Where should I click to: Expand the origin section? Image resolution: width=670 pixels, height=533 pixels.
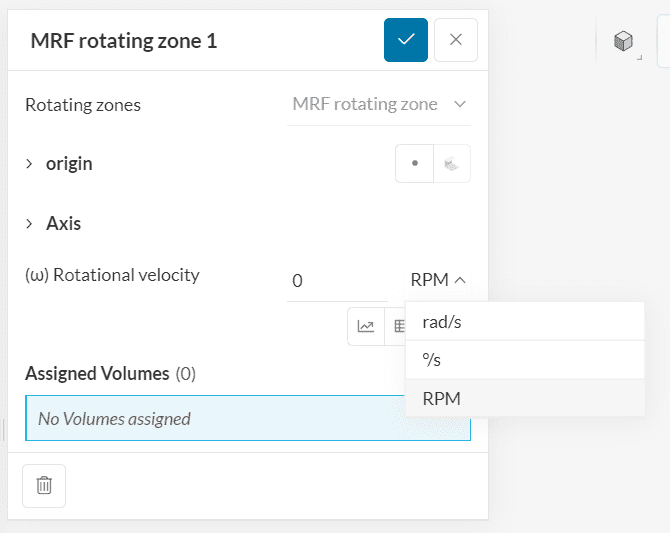tap(30, 164)
